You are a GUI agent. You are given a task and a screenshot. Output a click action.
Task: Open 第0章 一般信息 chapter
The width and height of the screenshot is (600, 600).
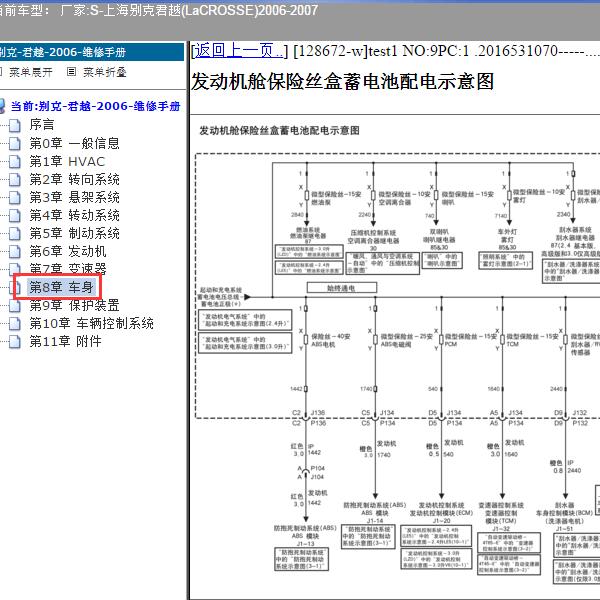click(x=75, y=143)
